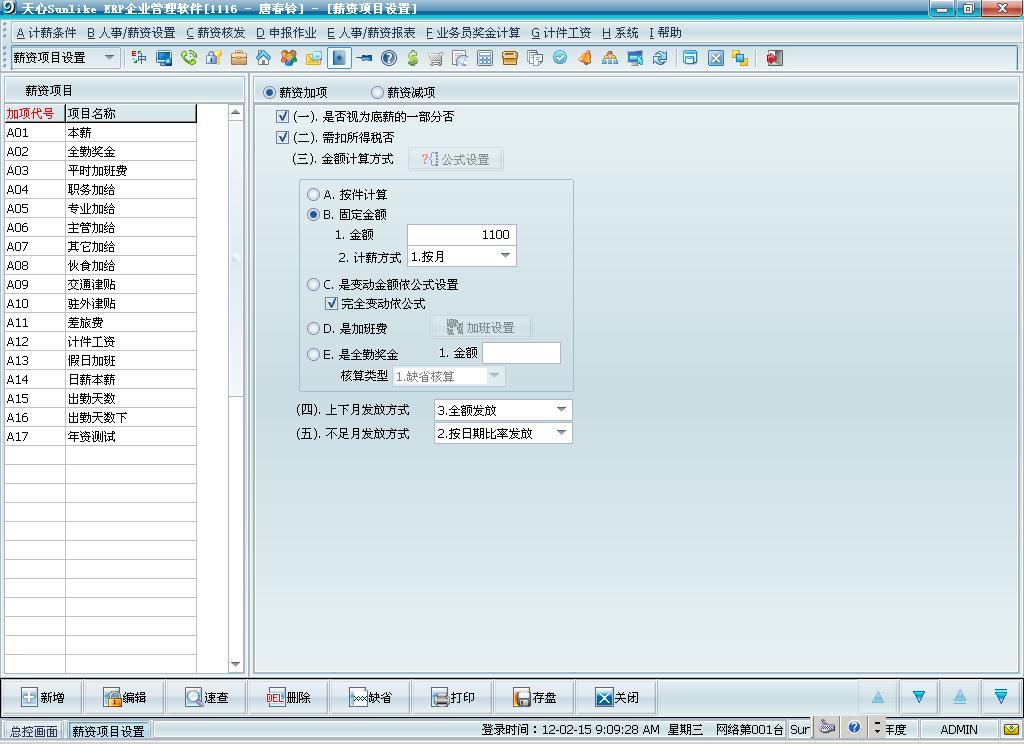The width and height of the screenshot is (1024, 744).
Task: Click the green phone toolbar icon
Action: tap(189, 58)
